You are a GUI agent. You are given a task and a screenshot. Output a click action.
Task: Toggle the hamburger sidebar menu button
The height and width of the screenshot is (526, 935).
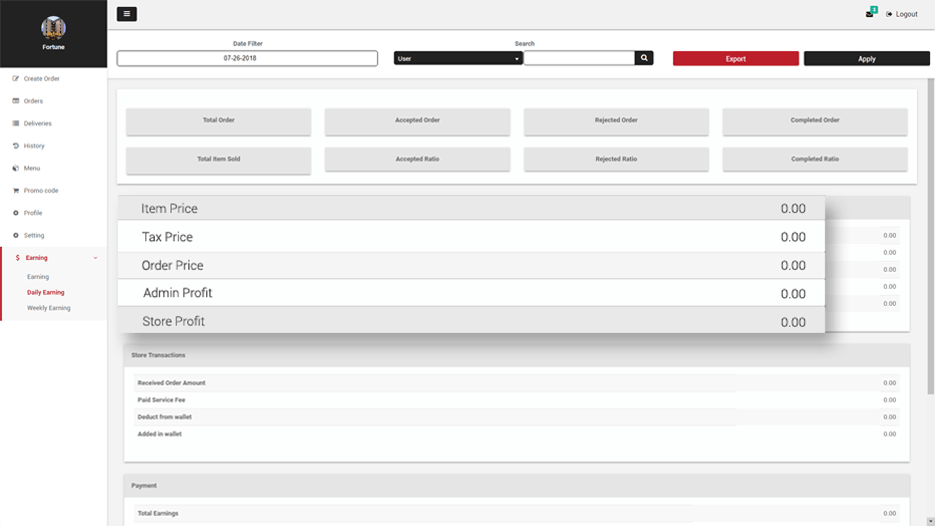tap(126, 14)
